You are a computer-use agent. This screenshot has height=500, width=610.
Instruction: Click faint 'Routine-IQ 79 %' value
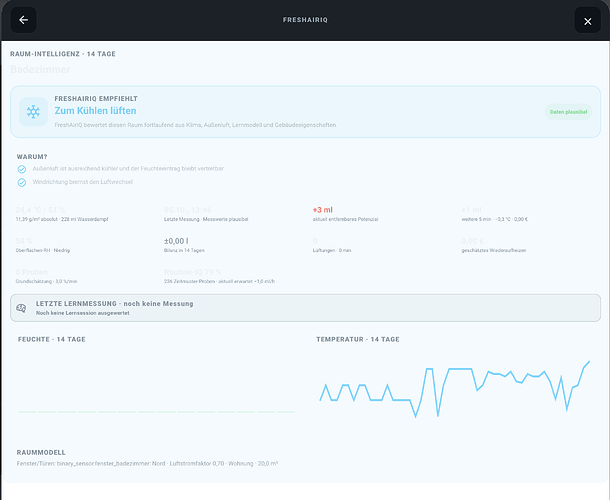tap(193, 272)
